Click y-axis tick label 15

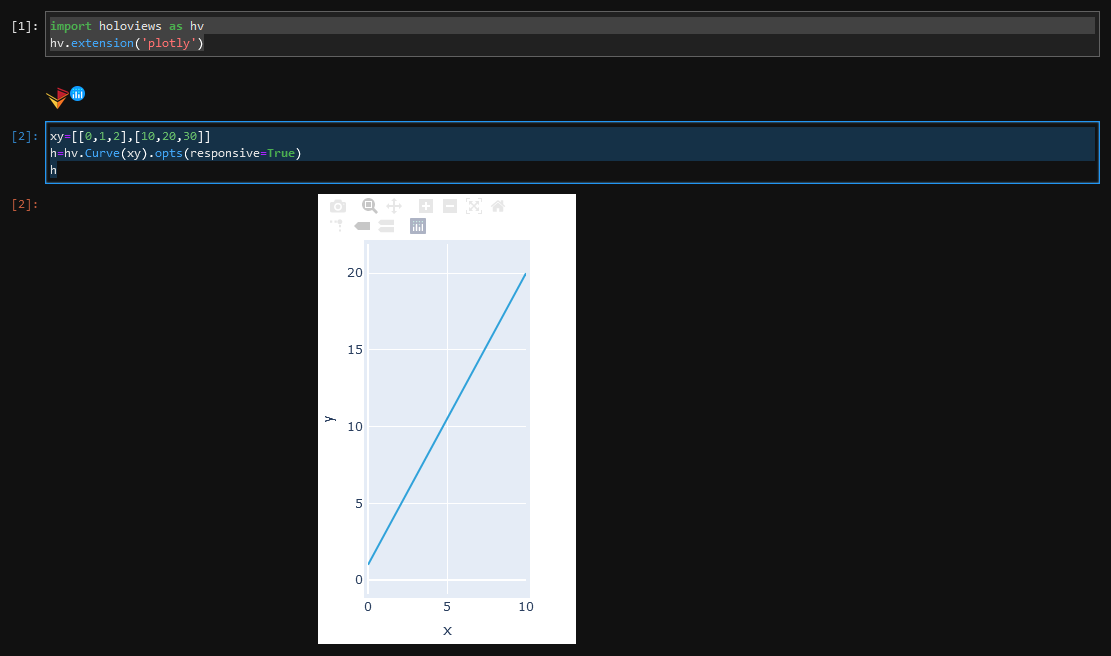pyautogui.click(x=355, y=349)
